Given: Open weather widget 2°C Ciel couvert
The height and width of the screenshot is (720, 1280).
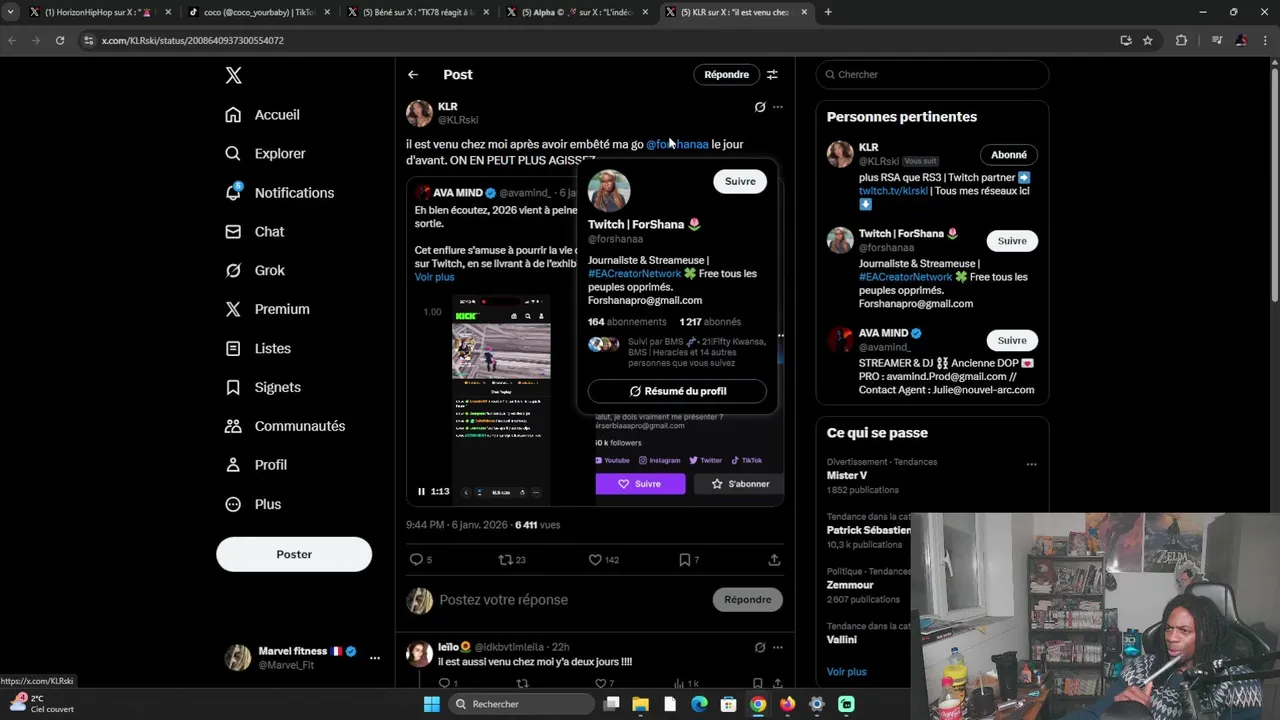Looking at the screenshot, I should [x=40, y=704].
